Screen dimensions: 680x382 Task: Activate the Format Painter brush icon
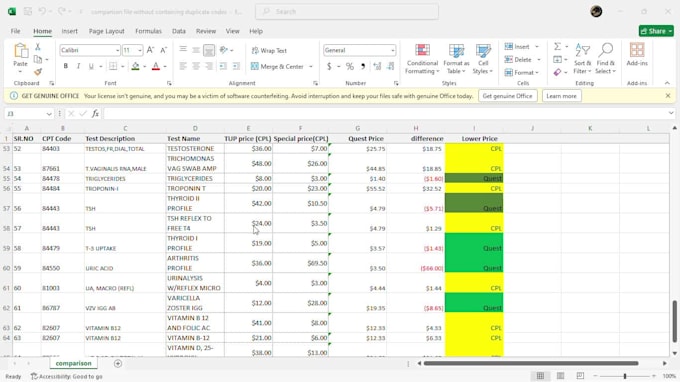tap(38, 72)
